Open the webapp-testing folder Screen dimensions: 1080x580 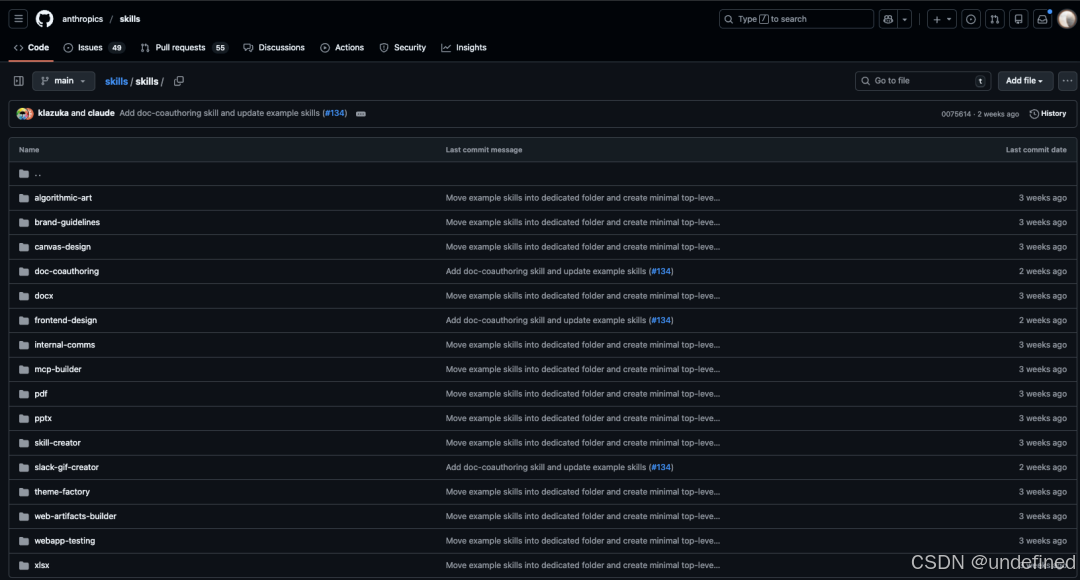[x=65, y=541]
